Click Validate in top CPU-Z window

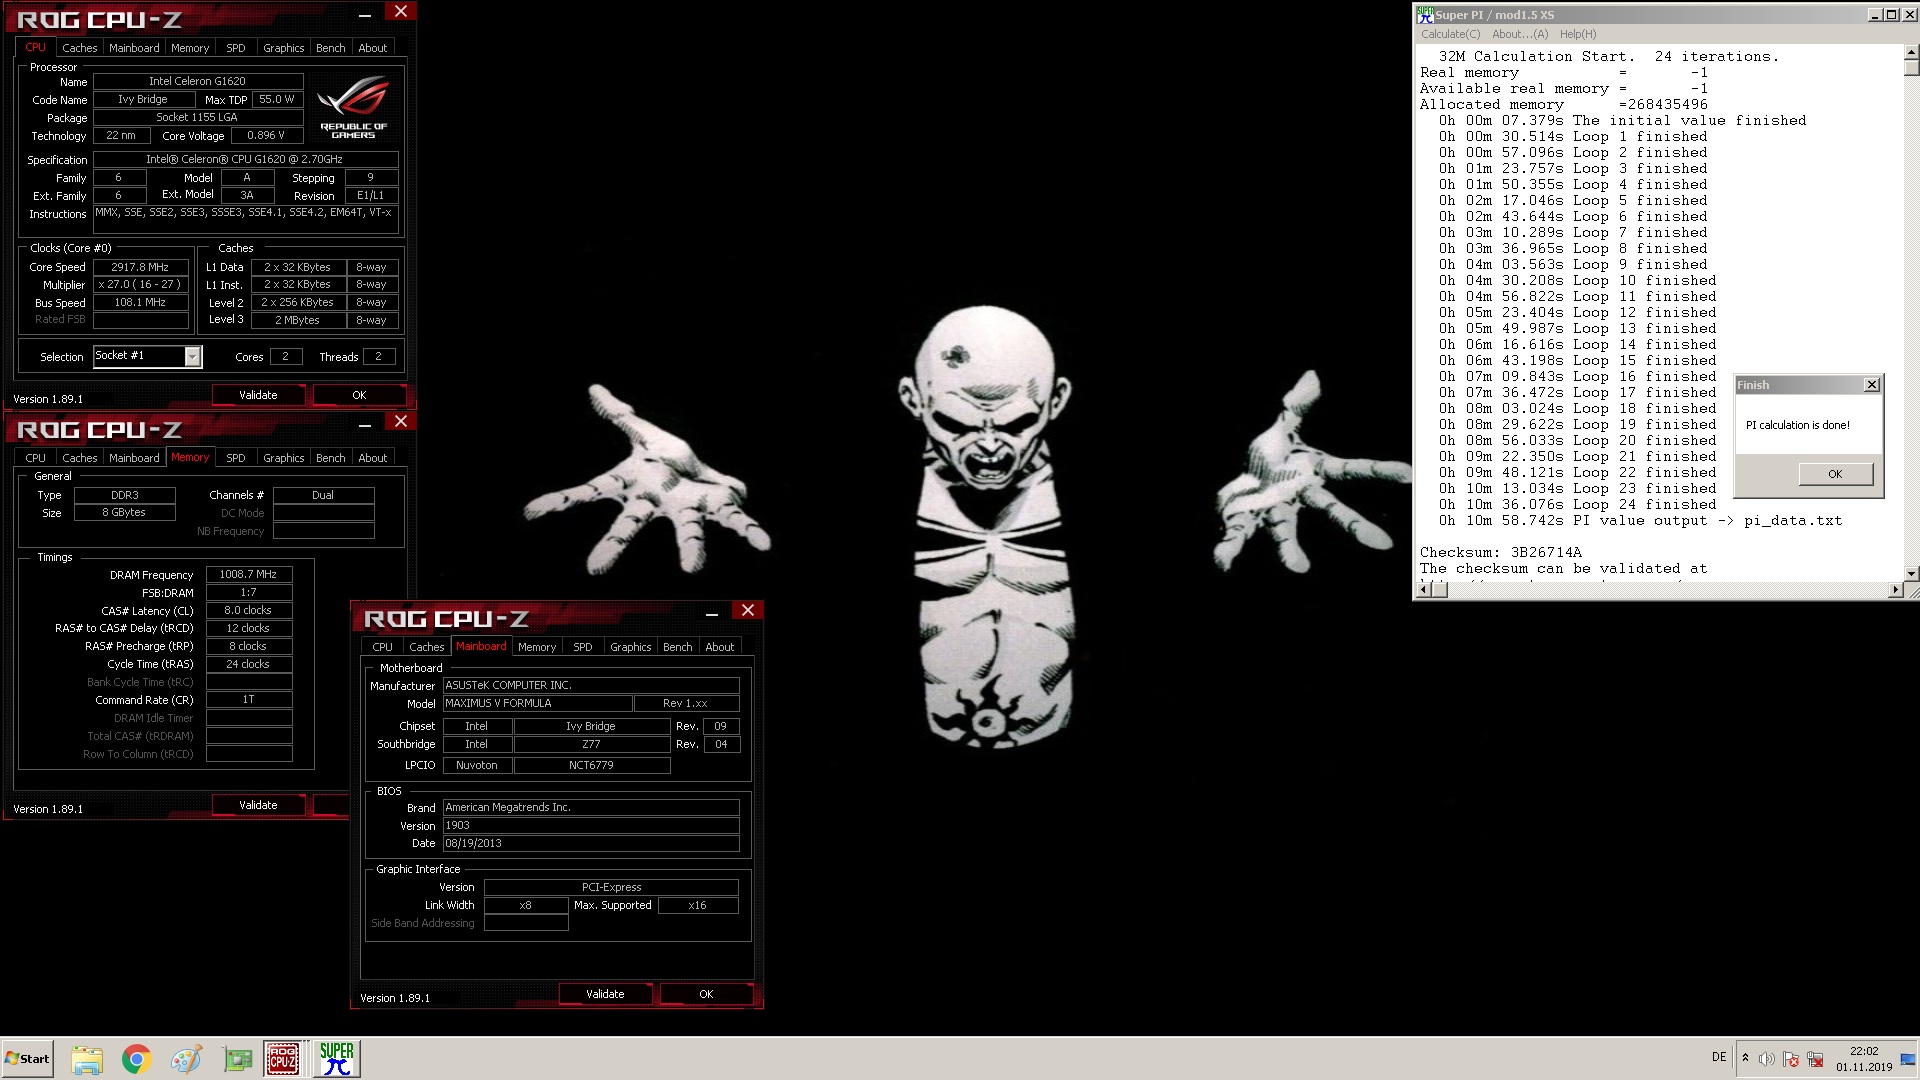tap(258, 395)
